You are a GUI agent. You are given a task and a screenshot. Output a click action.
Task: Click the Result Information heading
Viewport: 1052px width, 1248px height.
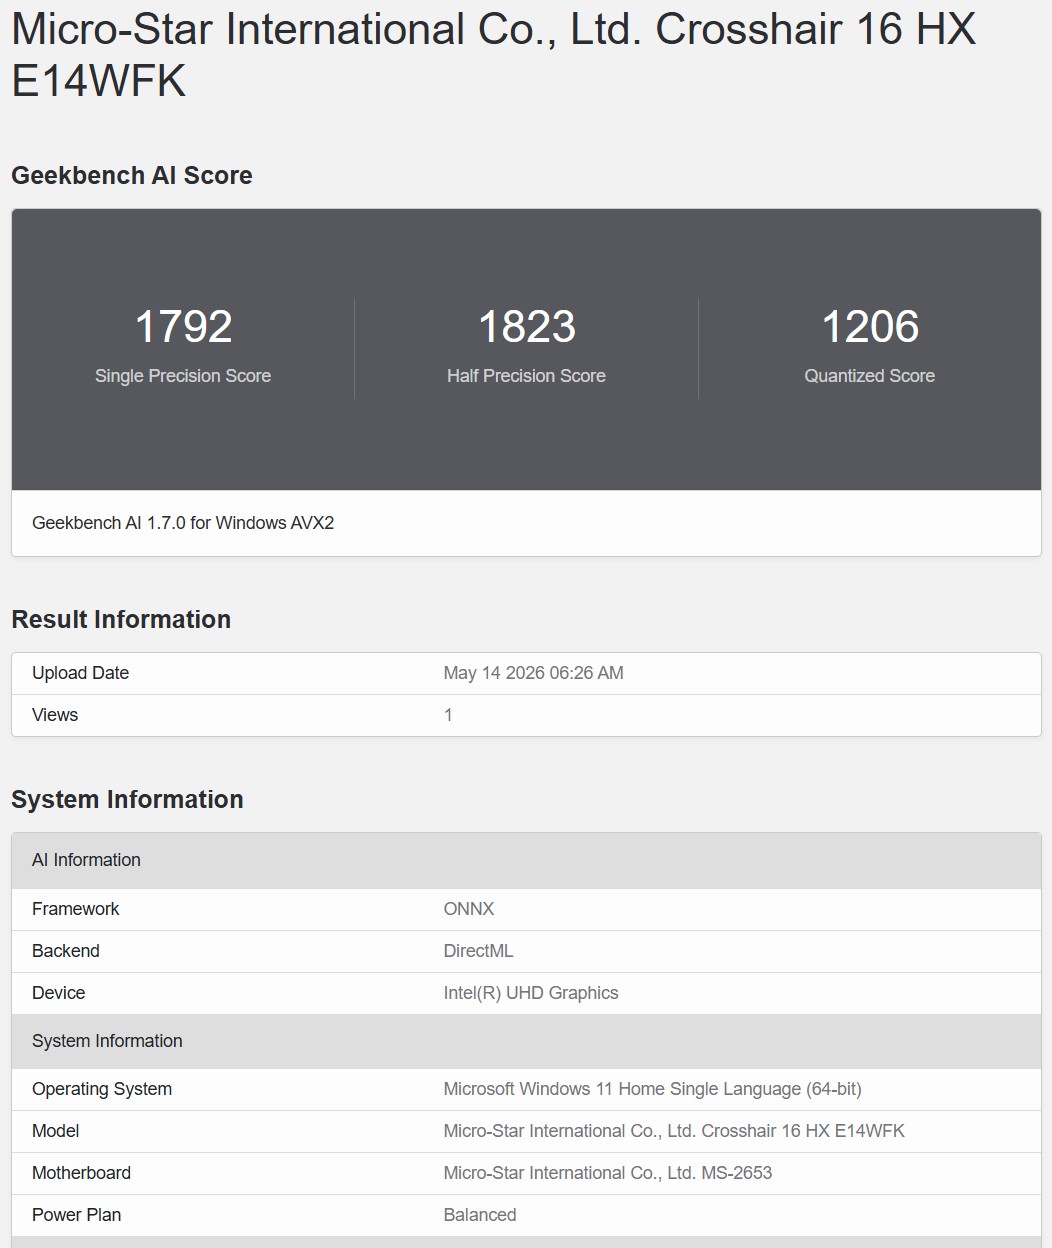(x=121, y=619)
